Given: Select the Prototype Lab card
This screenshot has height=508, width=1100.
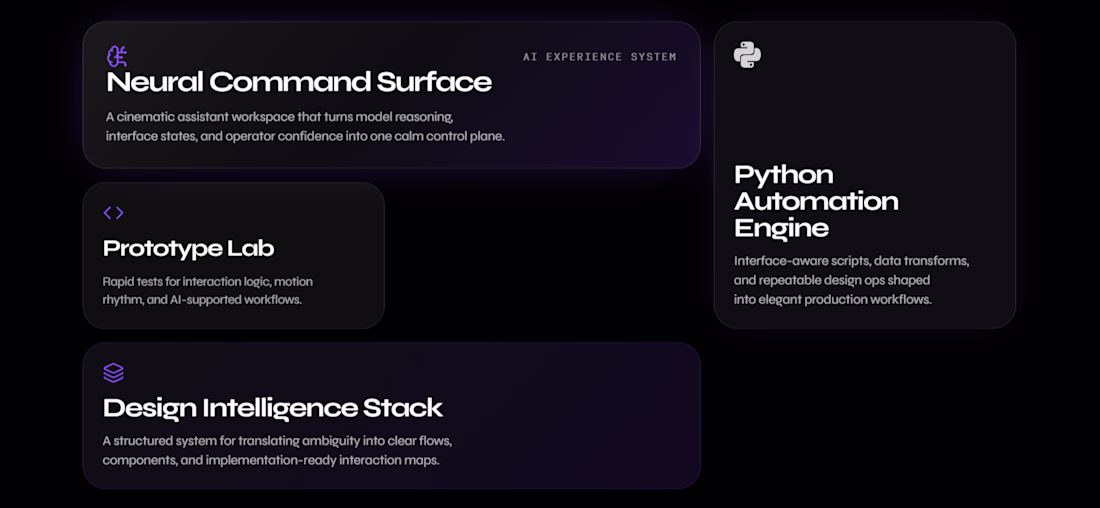Looking at the screenshot, I should (234, 255).
